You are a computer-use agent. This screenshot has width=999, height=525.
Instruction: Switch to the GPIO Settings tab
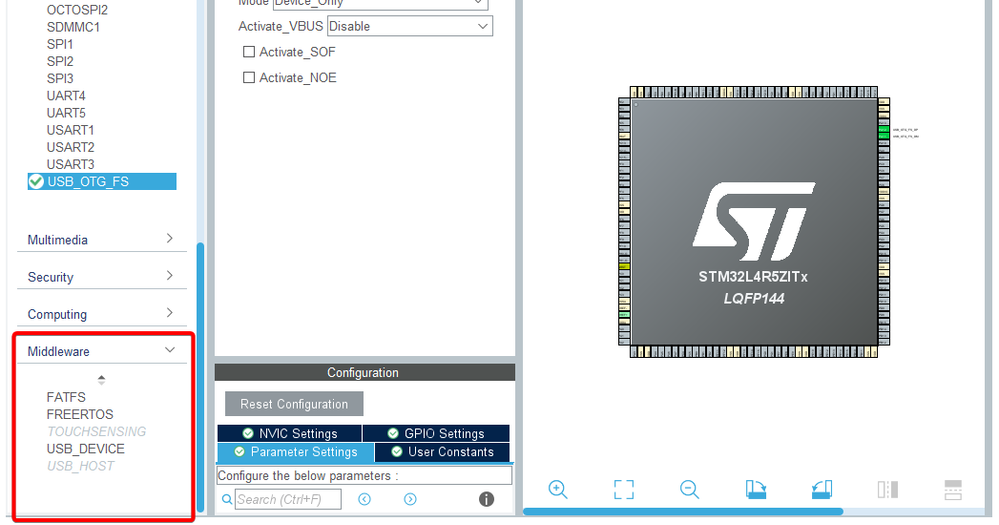point(436,433)
